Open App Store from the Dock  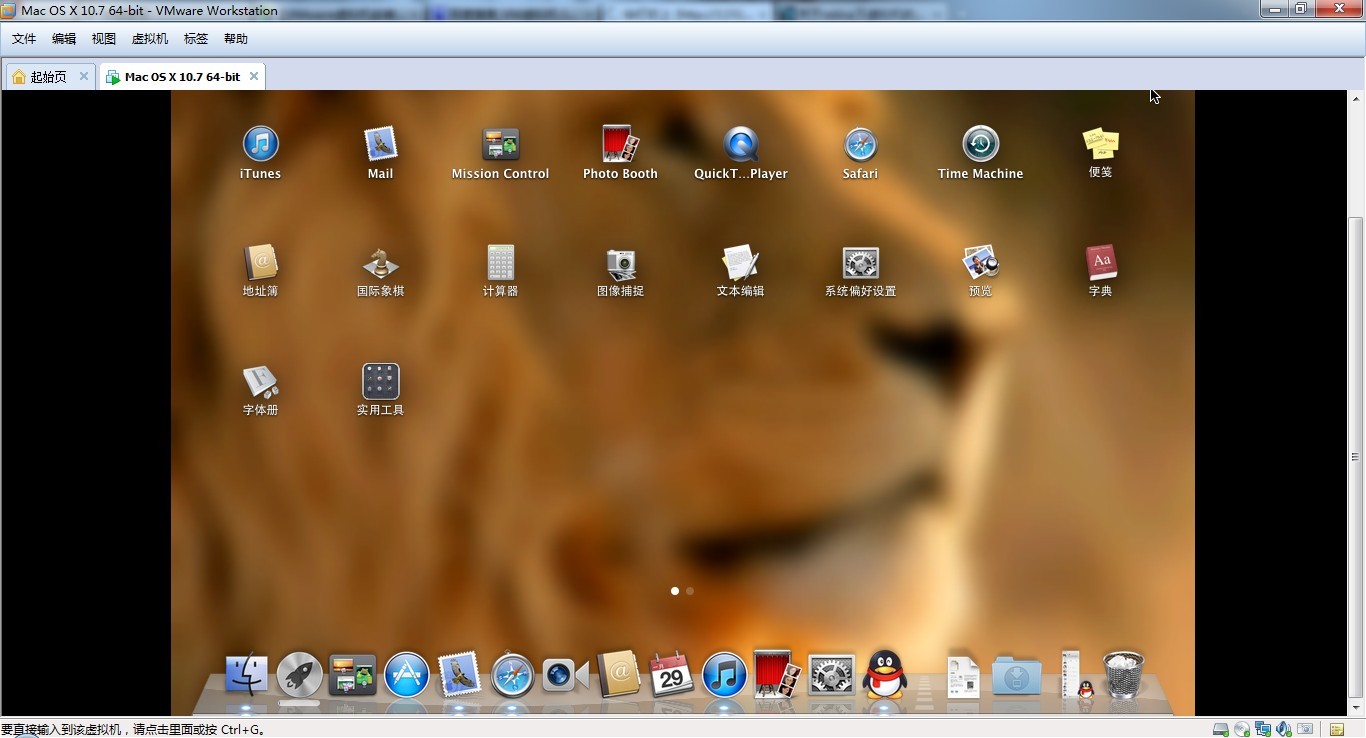click(407, 675)
